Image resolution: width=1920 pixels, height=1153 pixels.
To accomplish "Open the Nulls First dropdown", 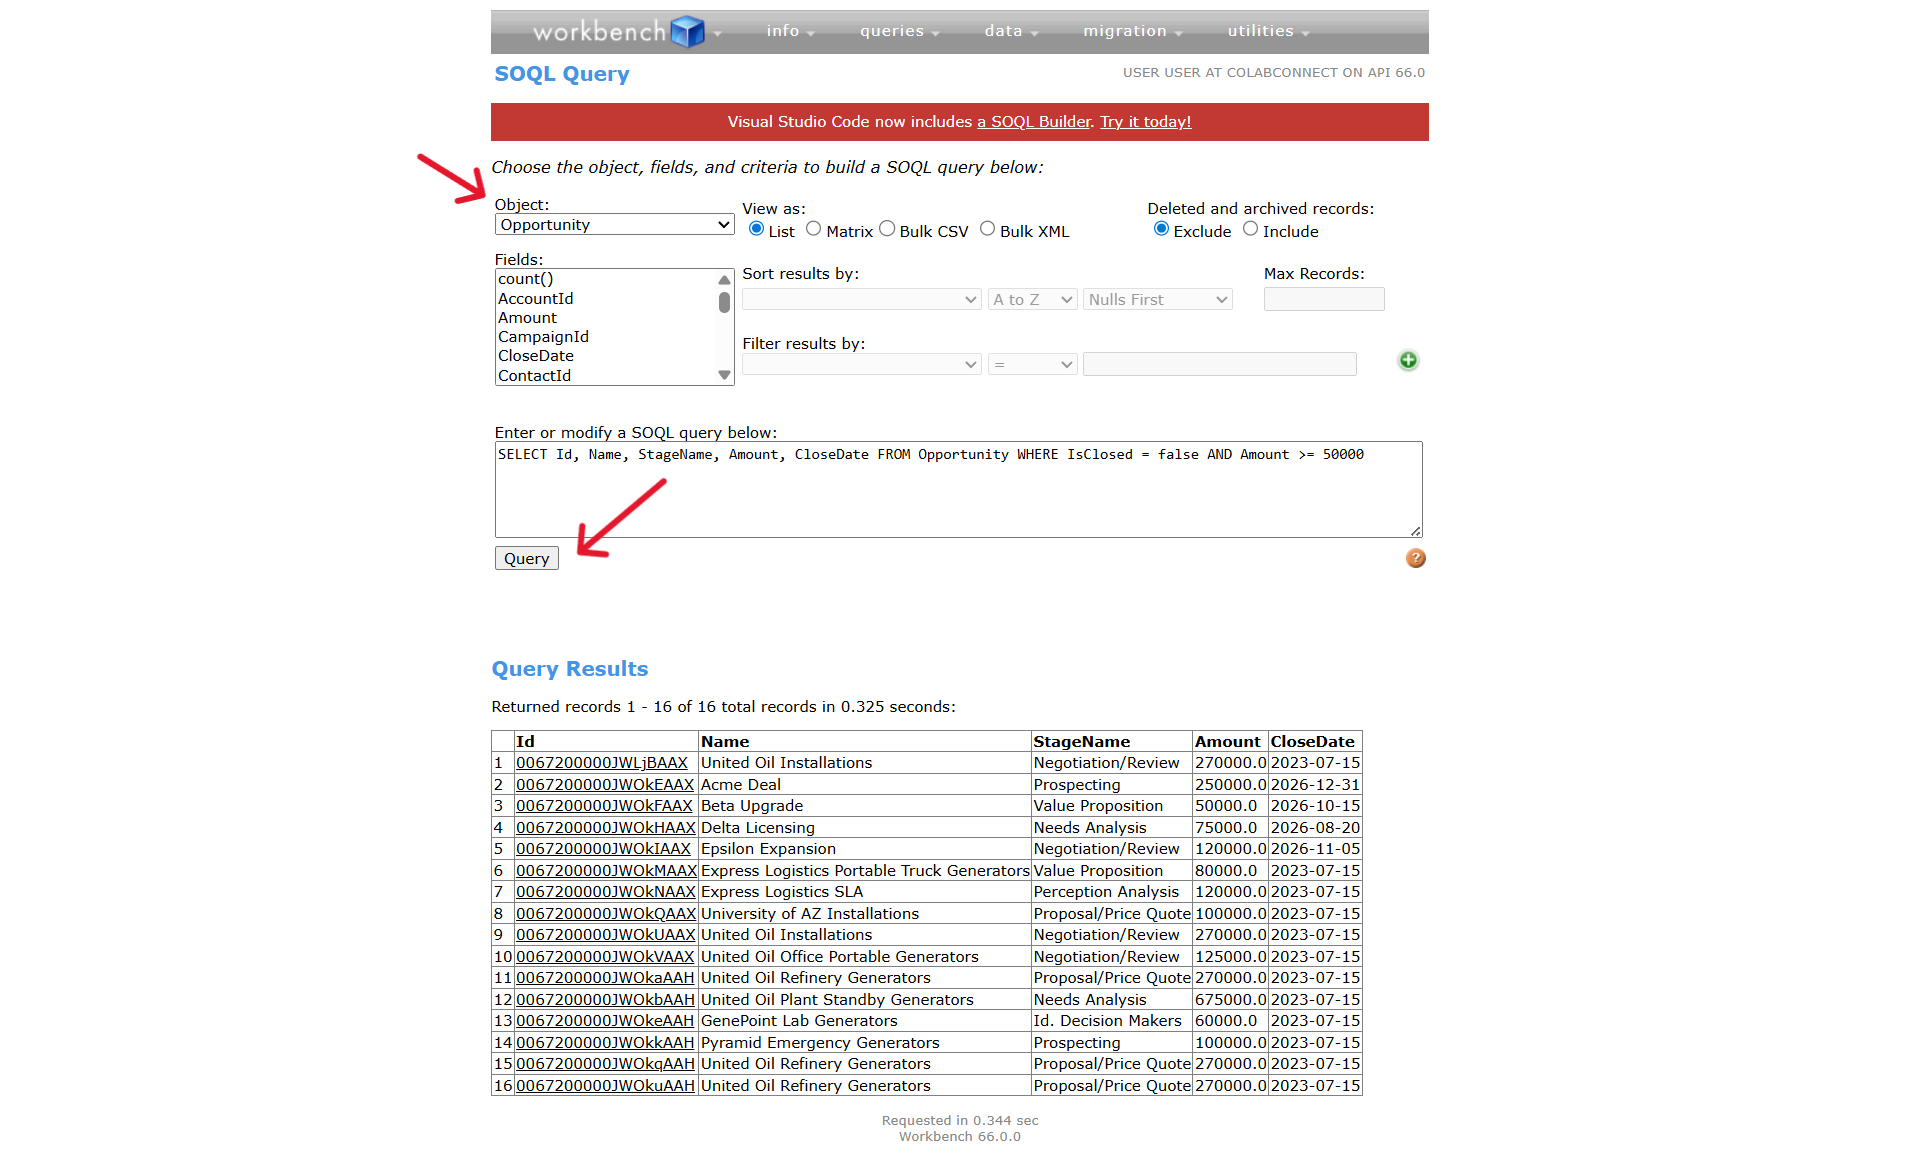I will coord(1157,299).
